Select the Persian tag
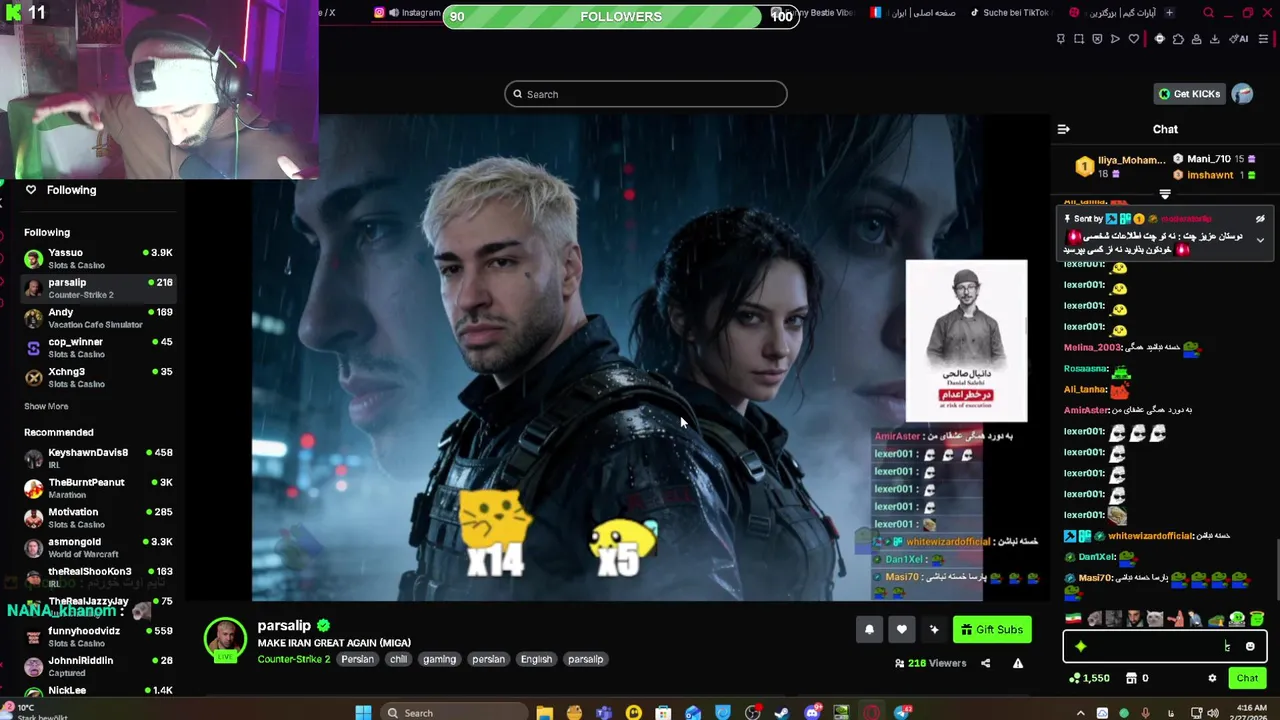Image resolution: width=1280 pixels, height=720 pixels. click(357, 659)
